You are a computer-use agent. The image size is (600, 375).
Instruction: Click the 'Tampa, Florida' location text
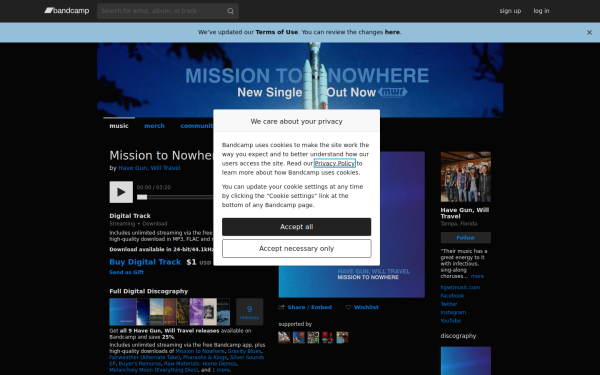coord(459,224)
